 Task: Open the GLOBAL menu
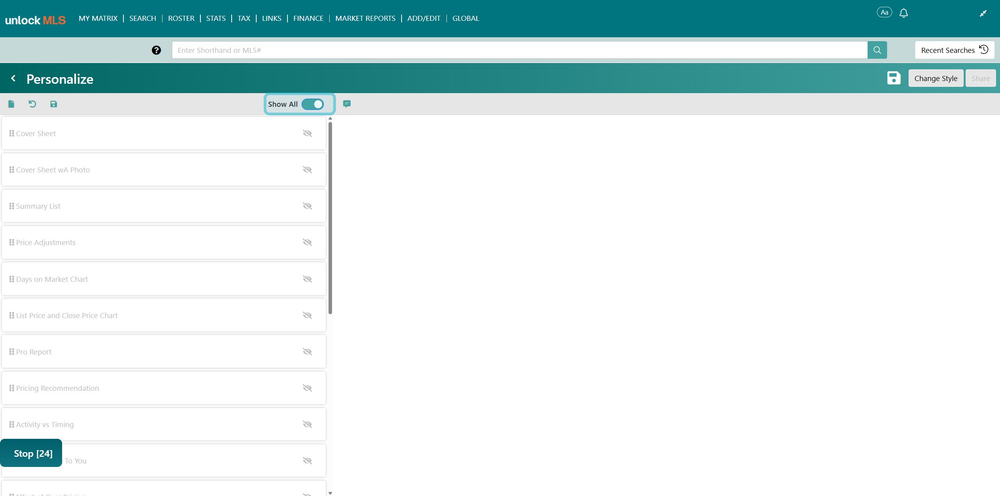(x=466, y=18)
